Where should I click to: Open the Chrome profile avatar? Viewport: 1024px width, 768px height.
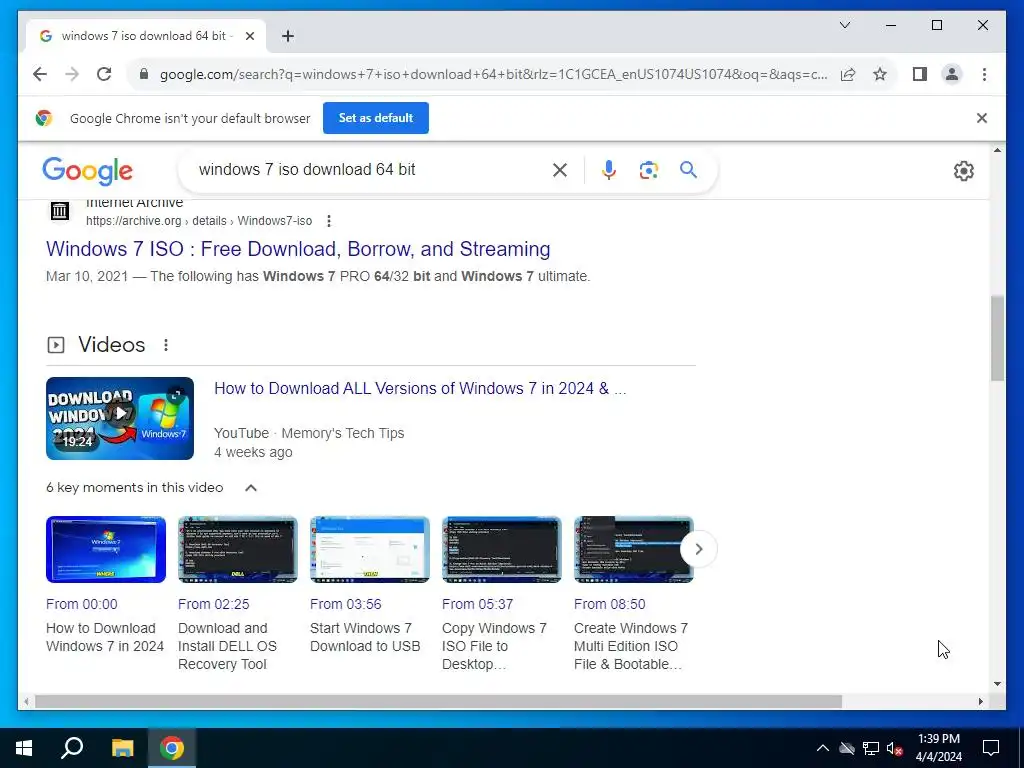(952, 74)
